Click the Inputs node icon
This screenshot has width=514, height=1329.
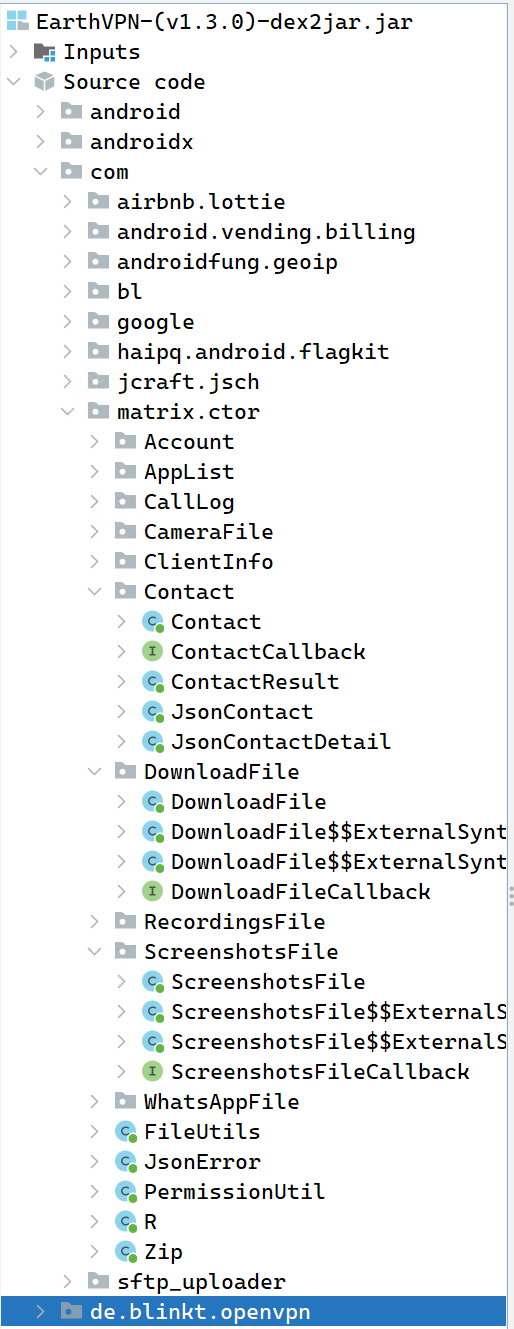[45, 52]
